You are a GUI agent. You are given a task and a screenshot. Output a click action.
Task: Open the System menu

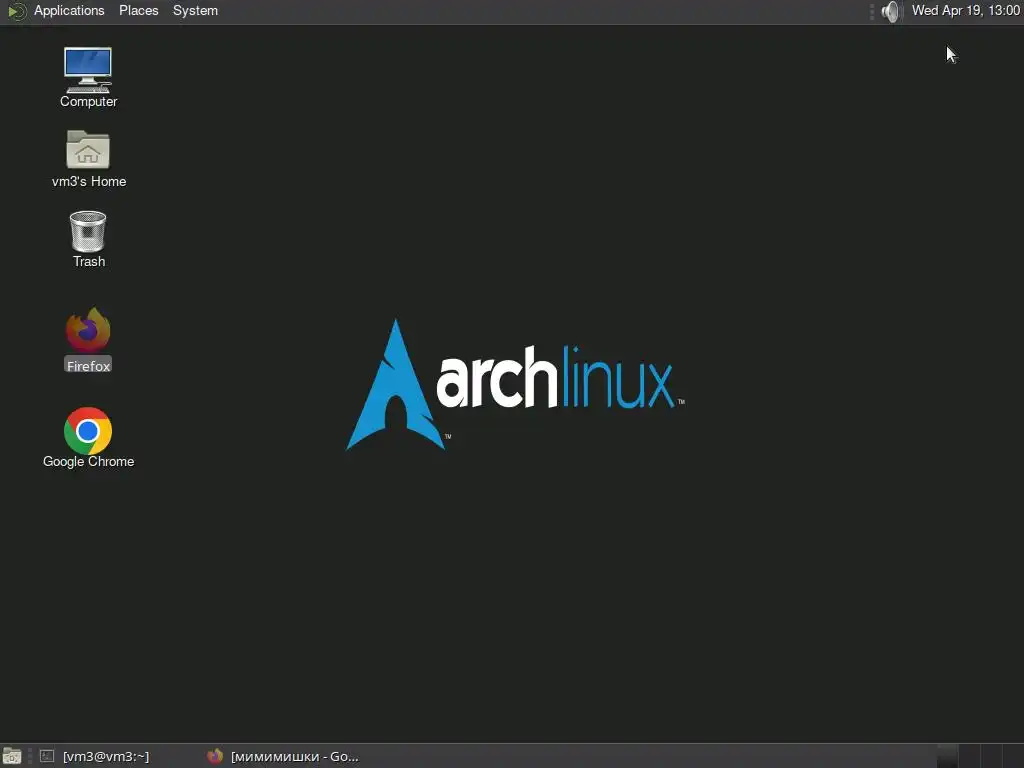pos(195,11)
